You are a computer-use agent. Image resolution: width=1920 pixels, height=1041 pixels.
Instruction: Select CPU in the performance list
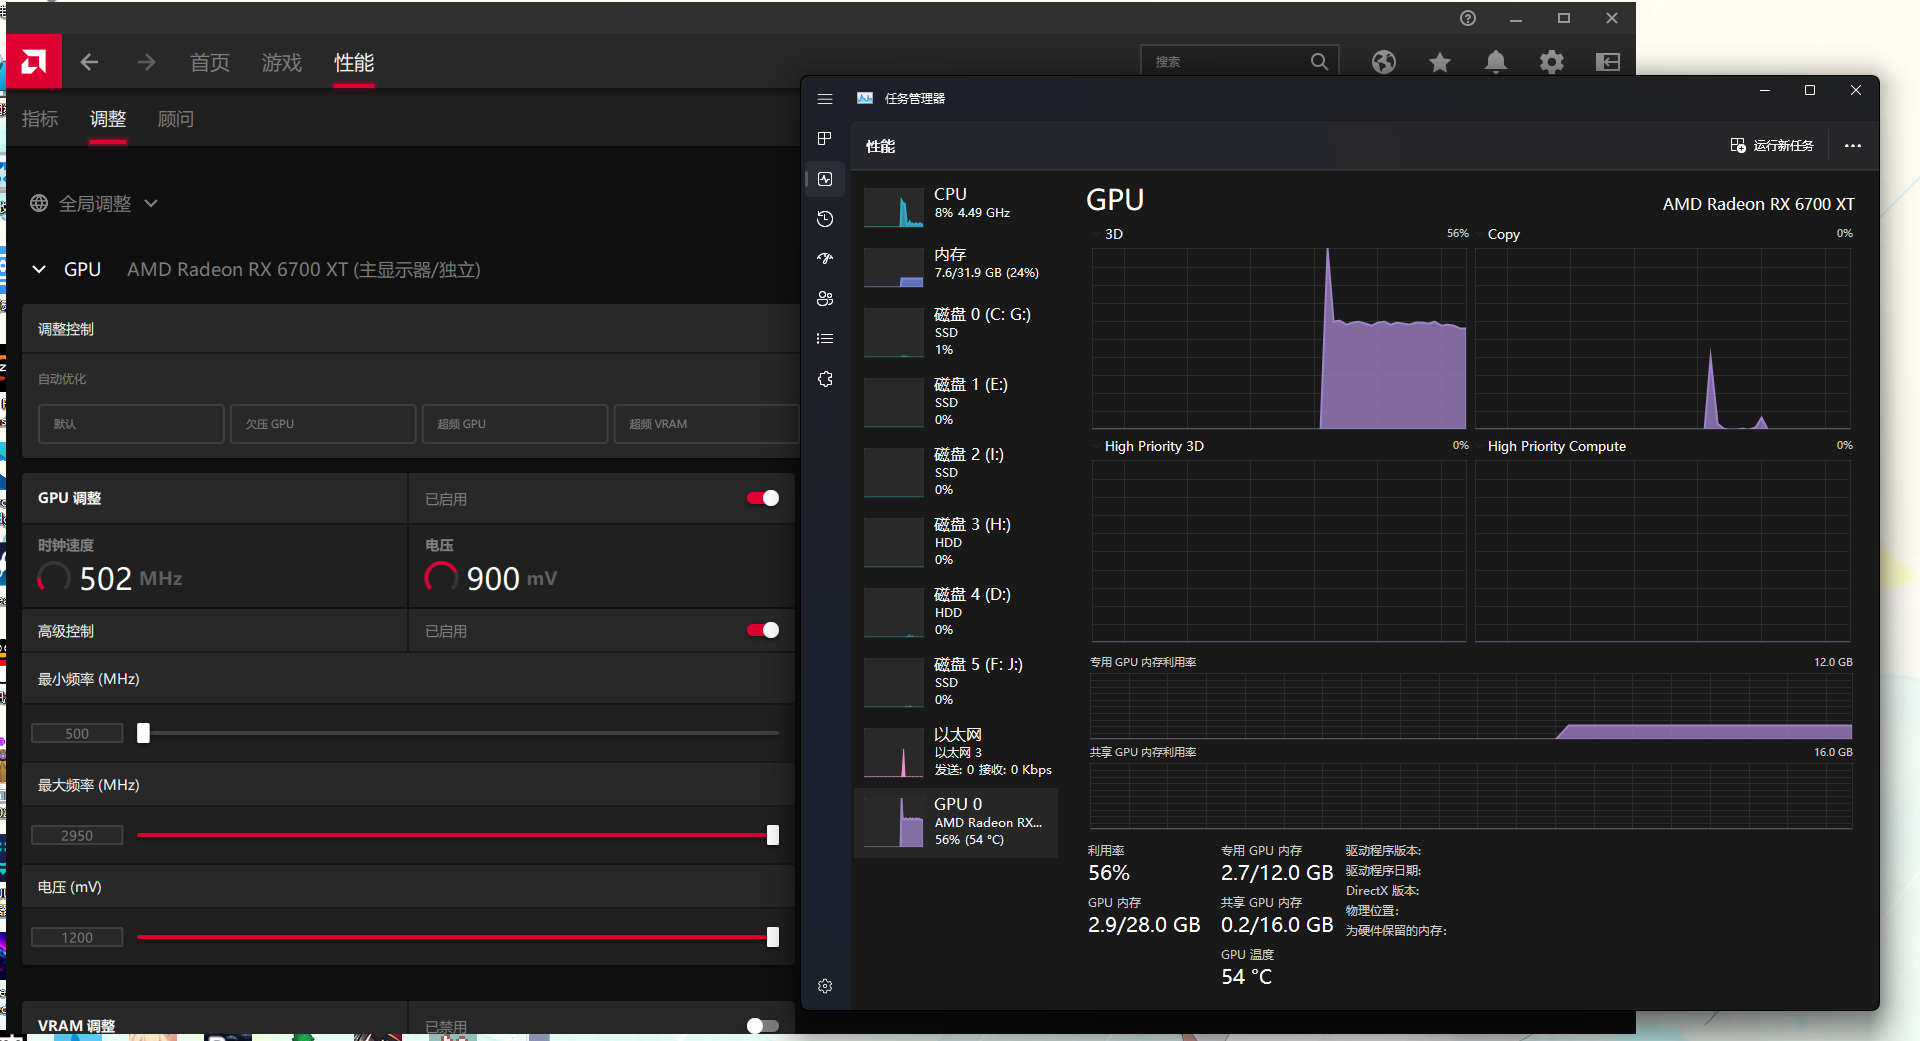pyautogui.click(x=956, y=207)
